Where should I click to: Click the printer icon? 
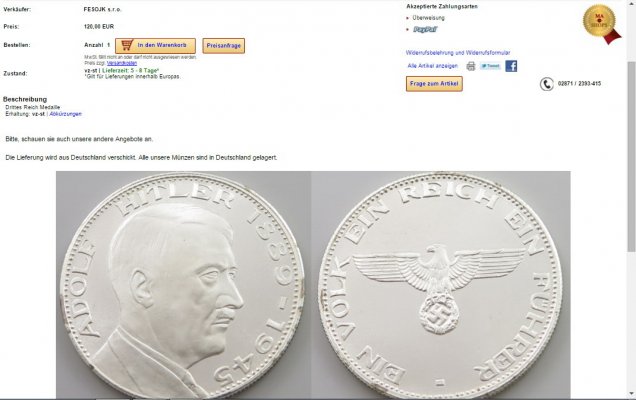(471, 66)
